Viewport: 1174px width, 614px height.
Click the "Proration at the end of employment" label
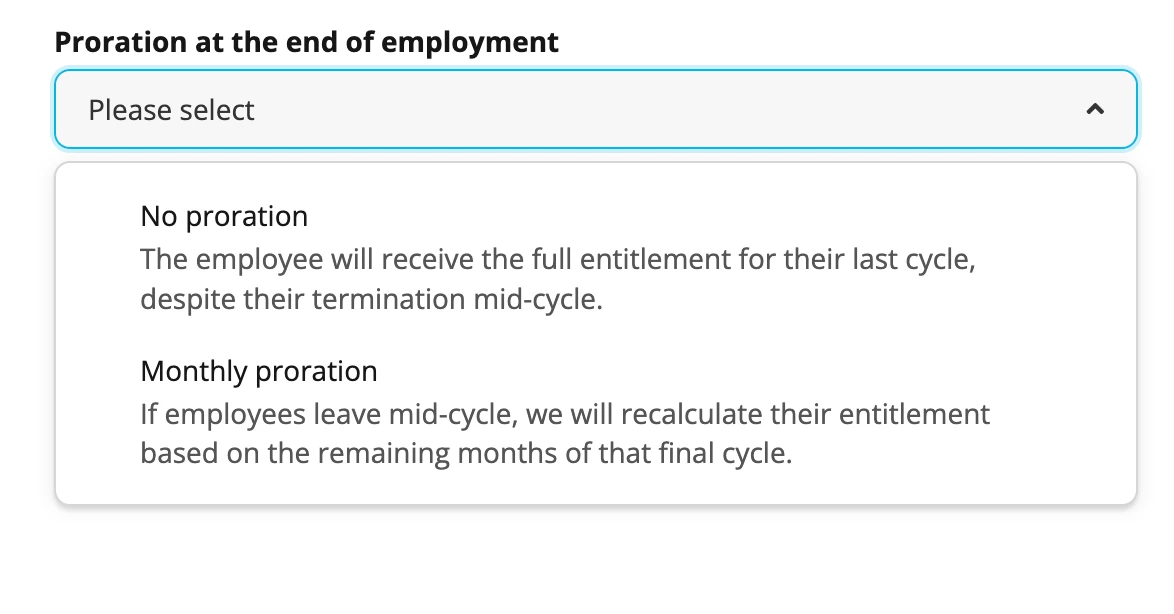306,42
